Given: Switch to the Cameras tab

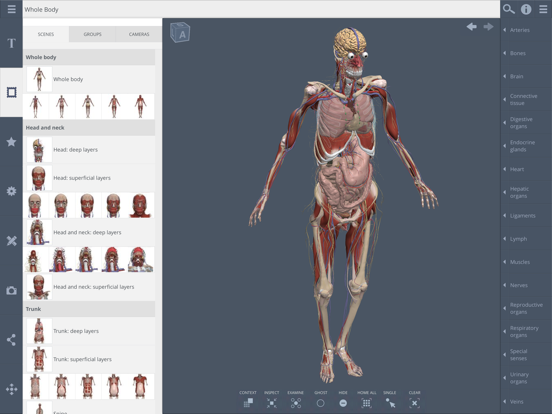Looking at the screenshot, I should point(139,34).
